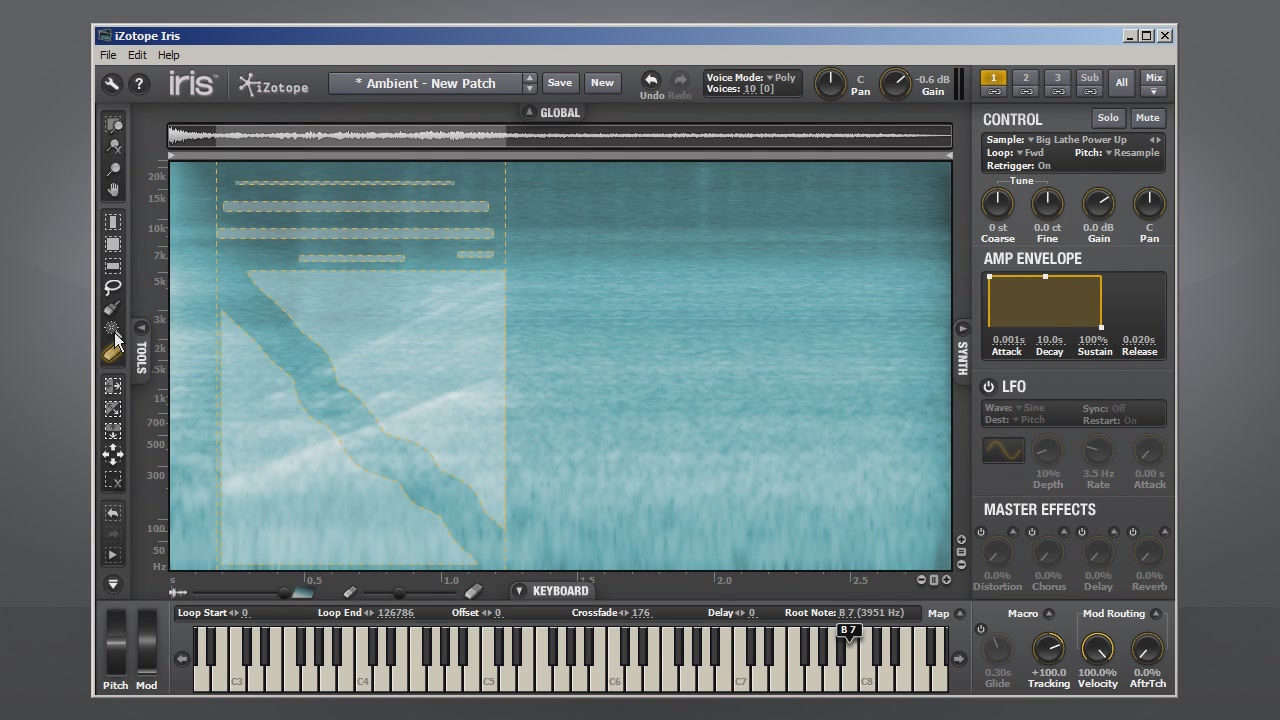Select the zoom selection tool
Screen dimensions: 1280x720
[114, 125]
